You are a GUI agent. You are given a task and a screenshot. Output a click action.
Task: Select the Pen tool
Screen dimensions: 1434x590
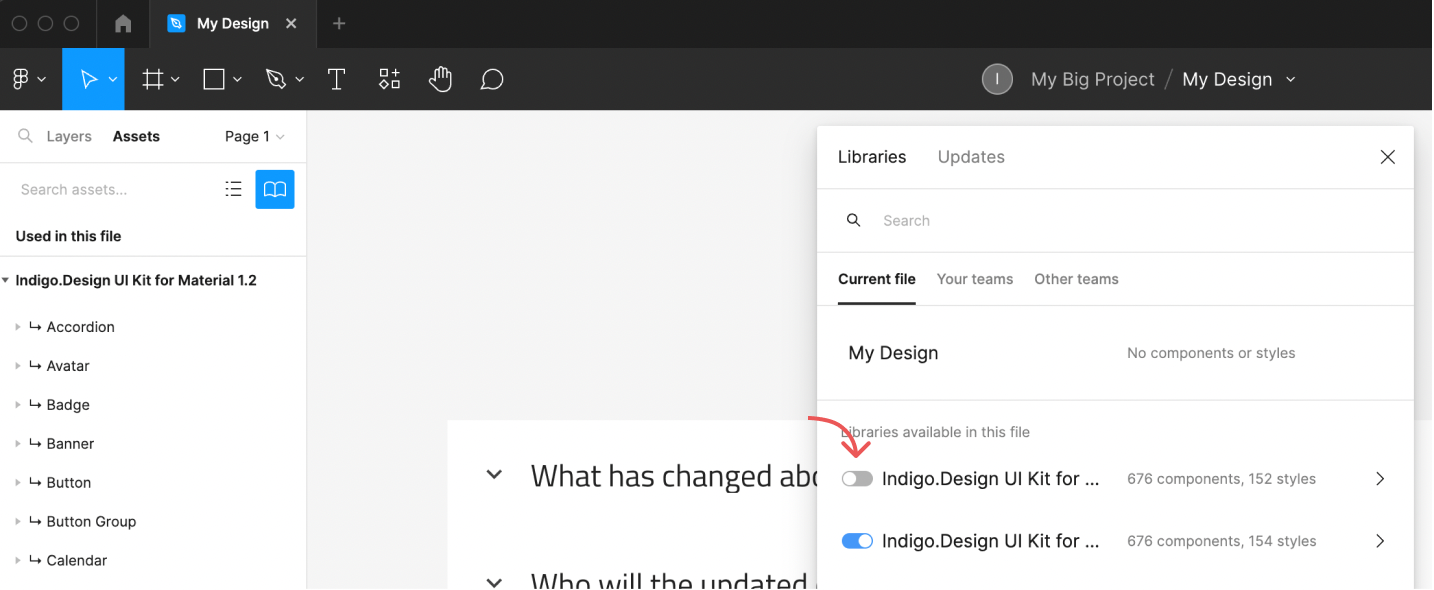click(277, 78)
